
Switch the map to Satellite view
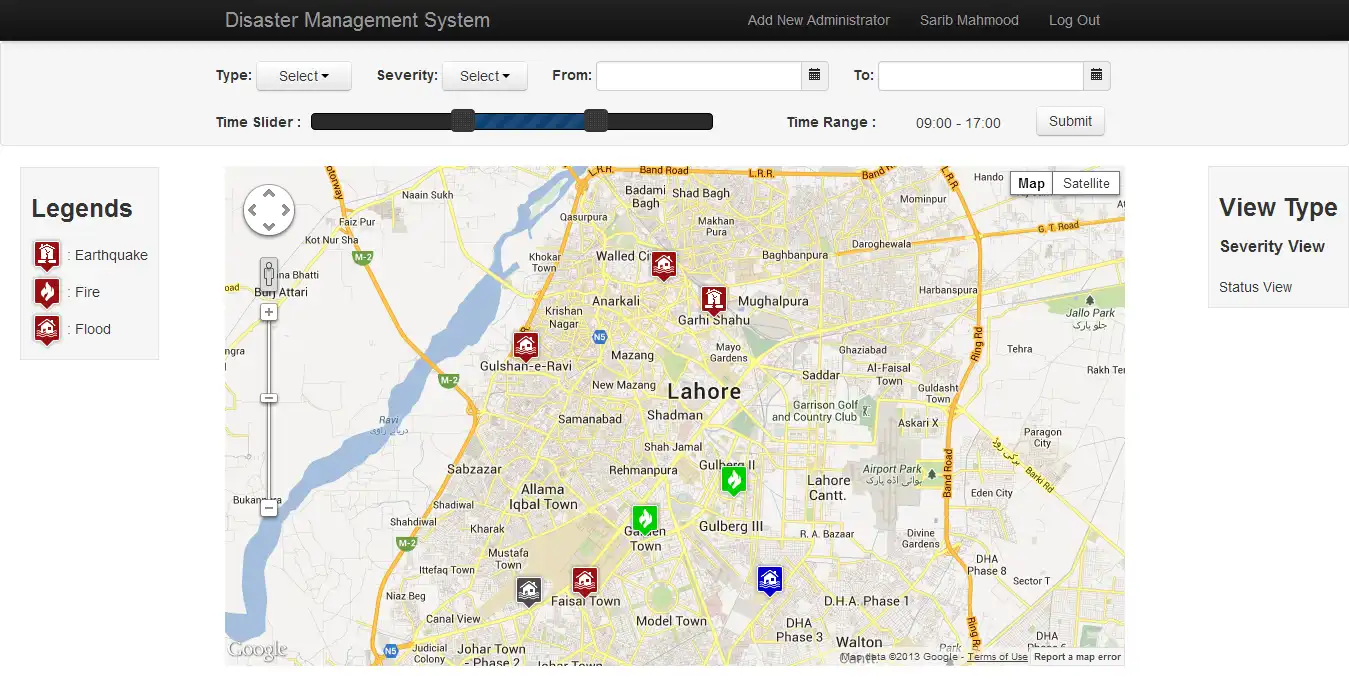[1086, 183]
